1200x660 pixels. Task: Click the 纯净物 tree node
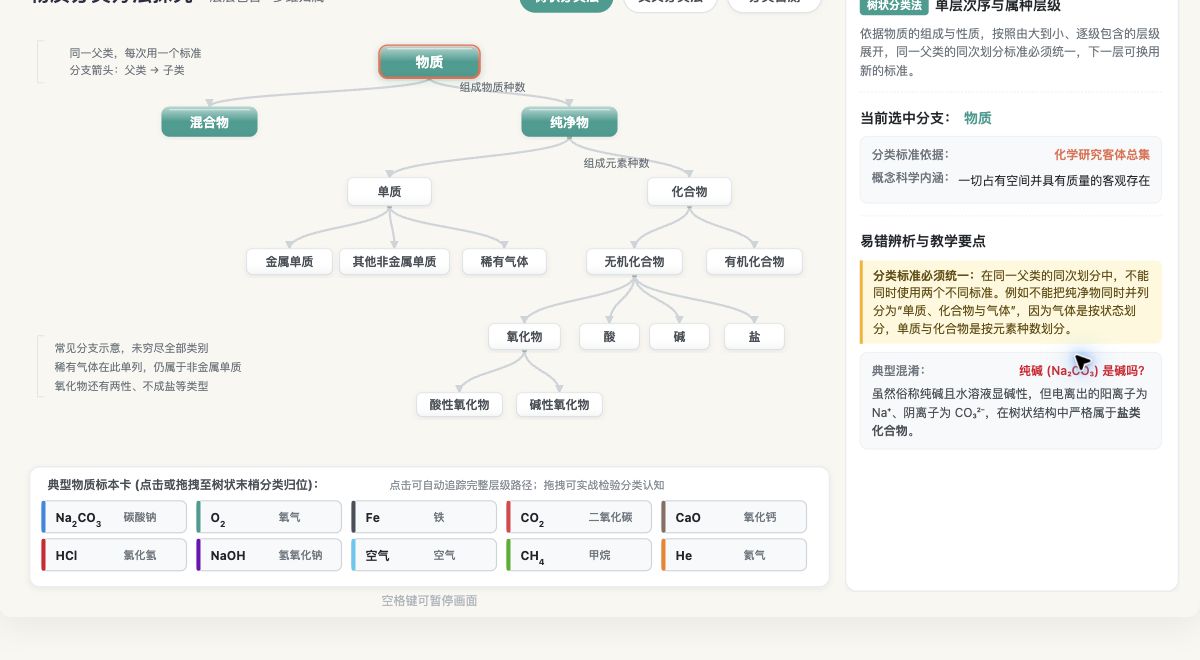coord(569,122)
